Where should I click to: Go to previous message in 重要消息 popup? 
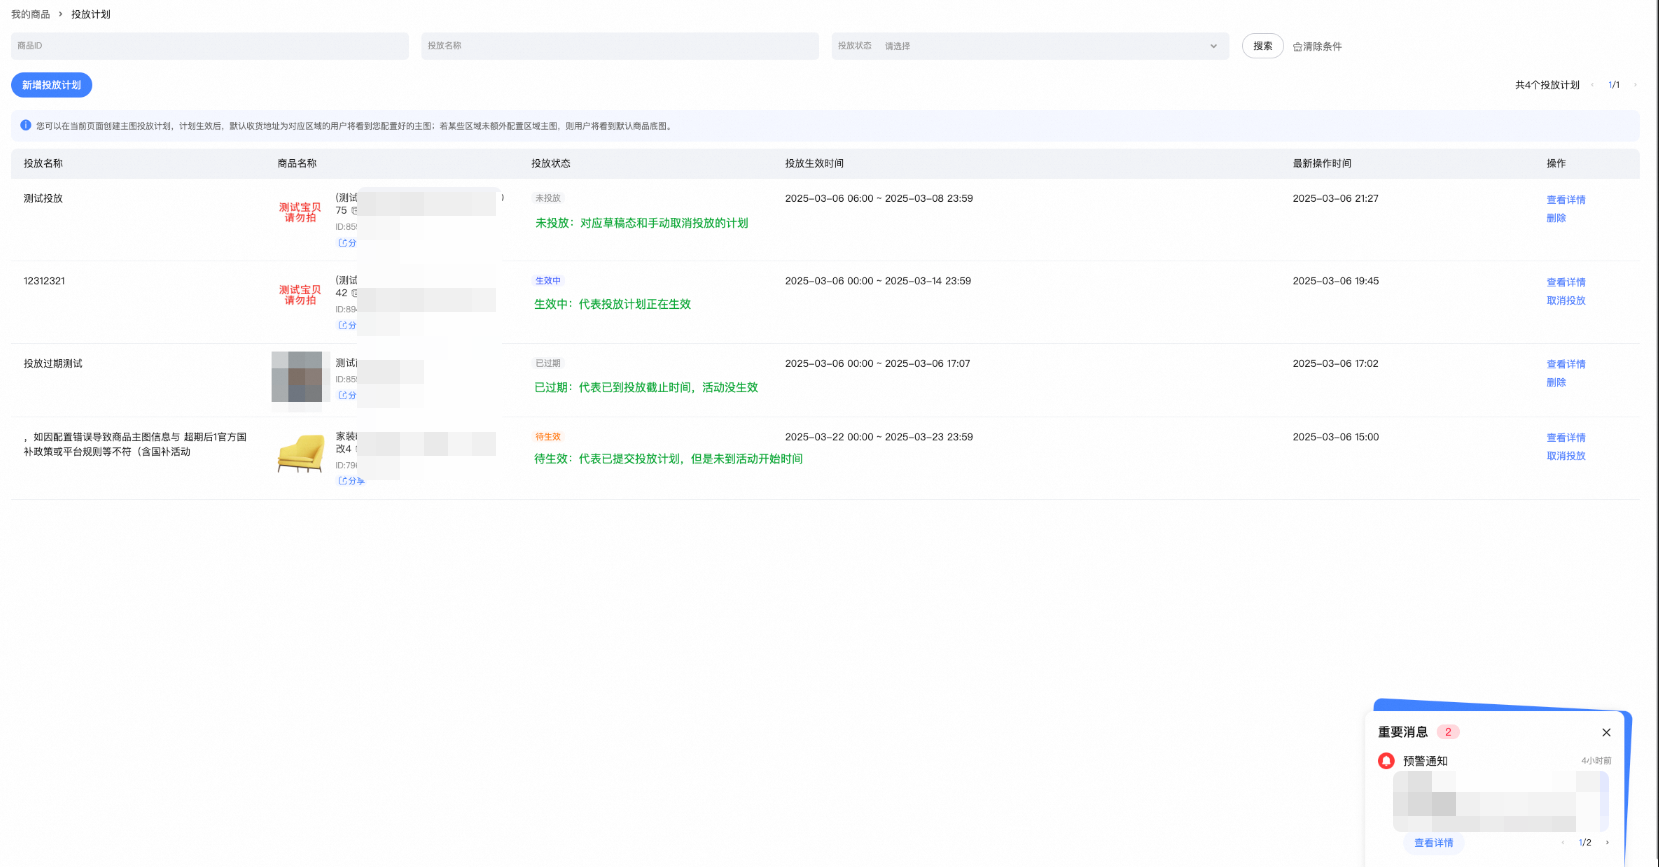pos(1563,843)
